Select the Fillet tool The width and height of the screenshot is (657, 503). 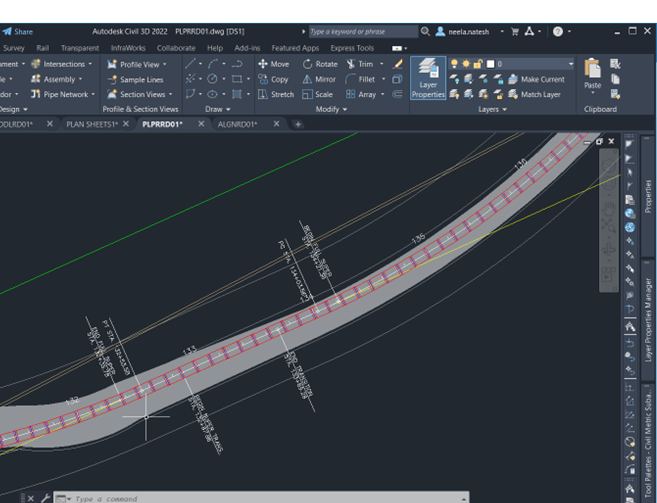pyautogui.click(x=360, y=79)
